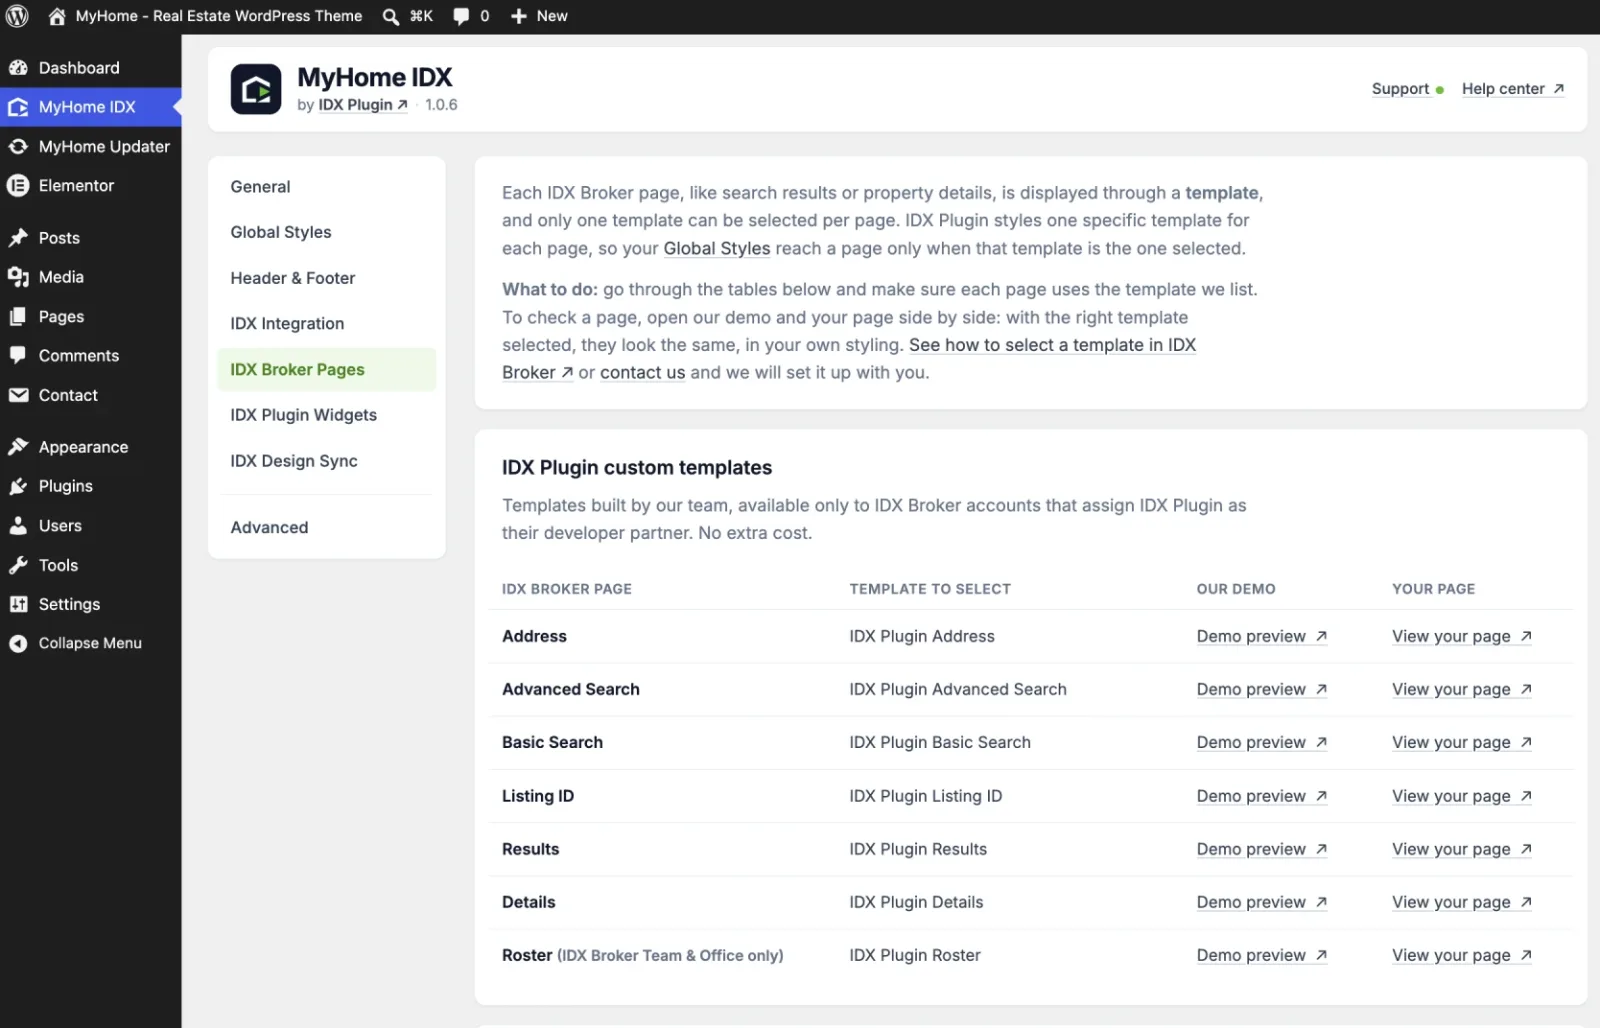Click the 'IDX Plugin Advanced Search' template cell
This screenshot has width=1600, height=1028.
(x=958, y=689)
